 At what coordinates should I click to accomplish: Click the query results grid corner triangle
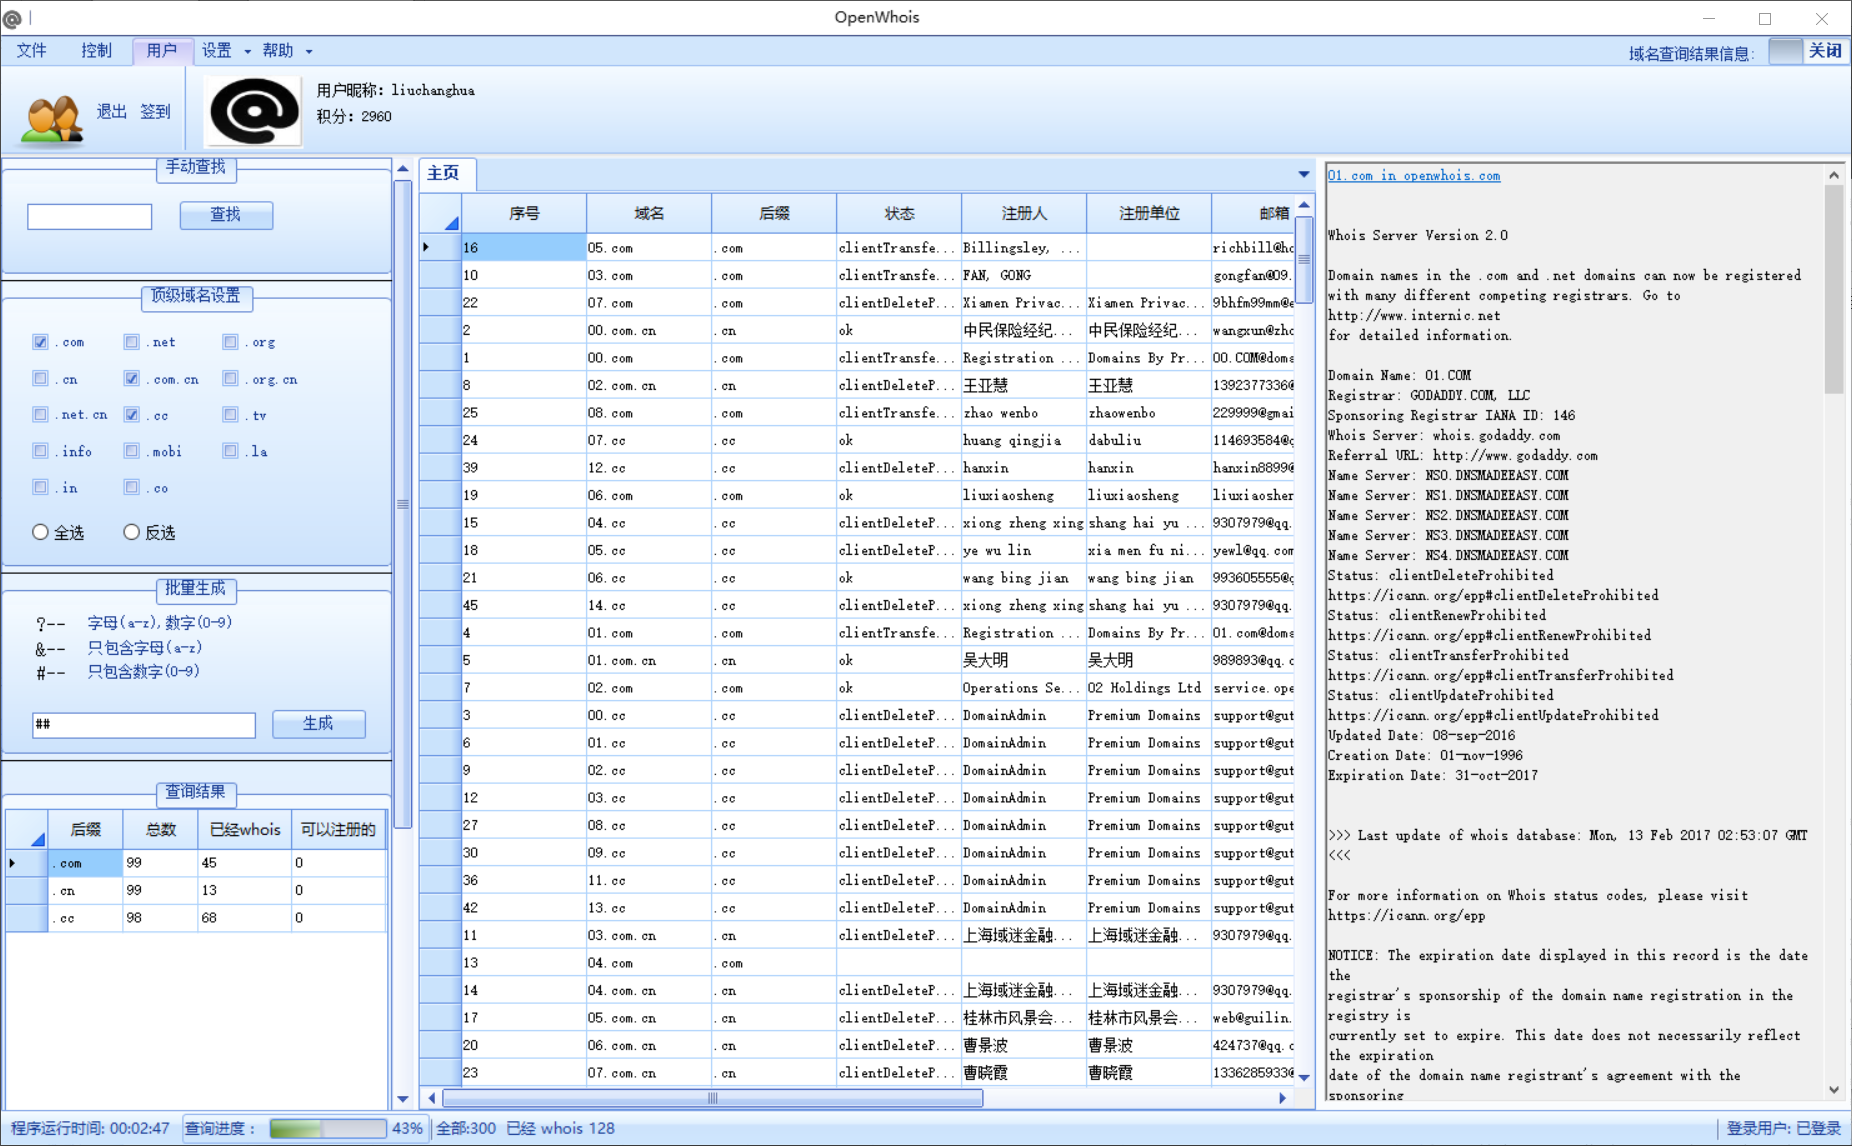pos(37,838)
